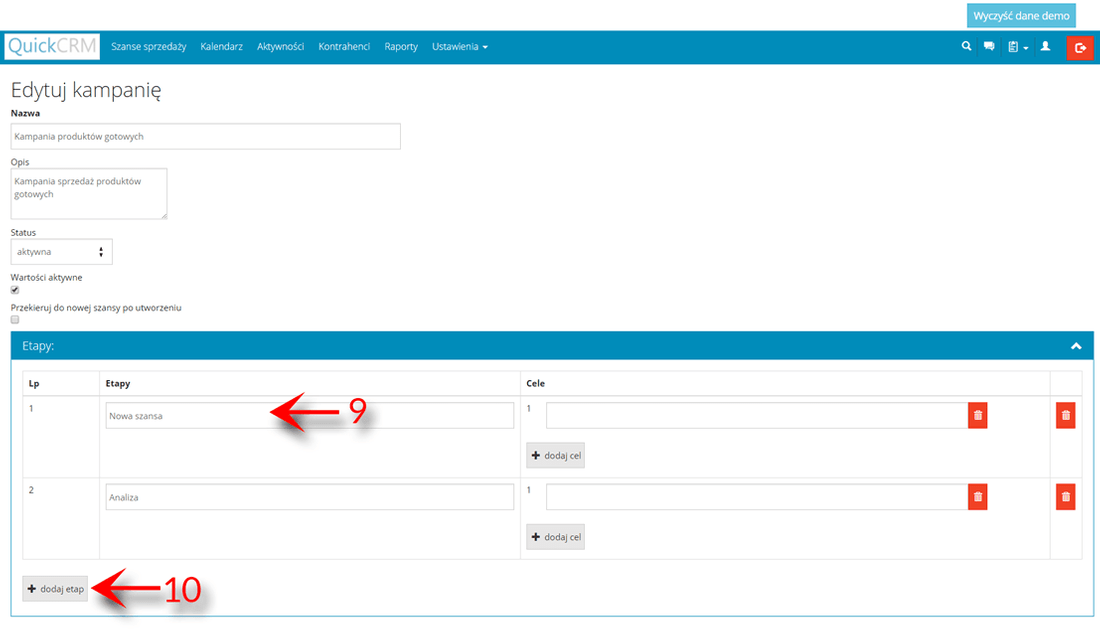Image resolution: width=1100 pixels, height=629 pixels.
Task: Click the Nazwa campaign name field
Action: coord(205,136)
